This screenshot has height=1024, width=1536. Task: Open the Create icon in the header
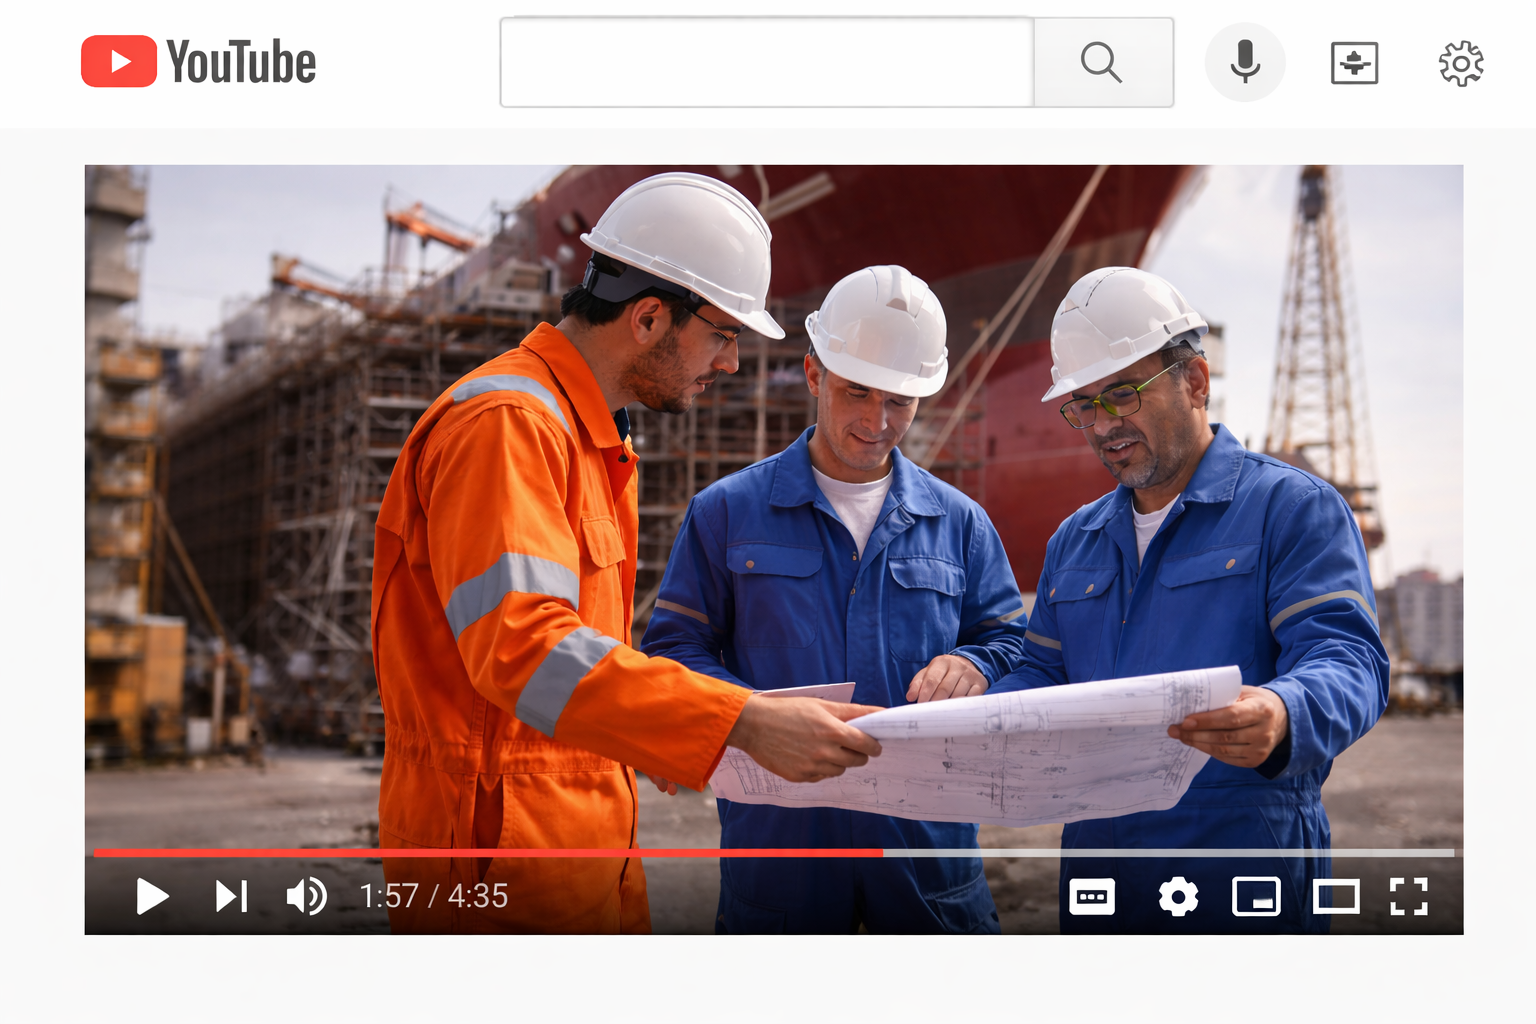1354,63
